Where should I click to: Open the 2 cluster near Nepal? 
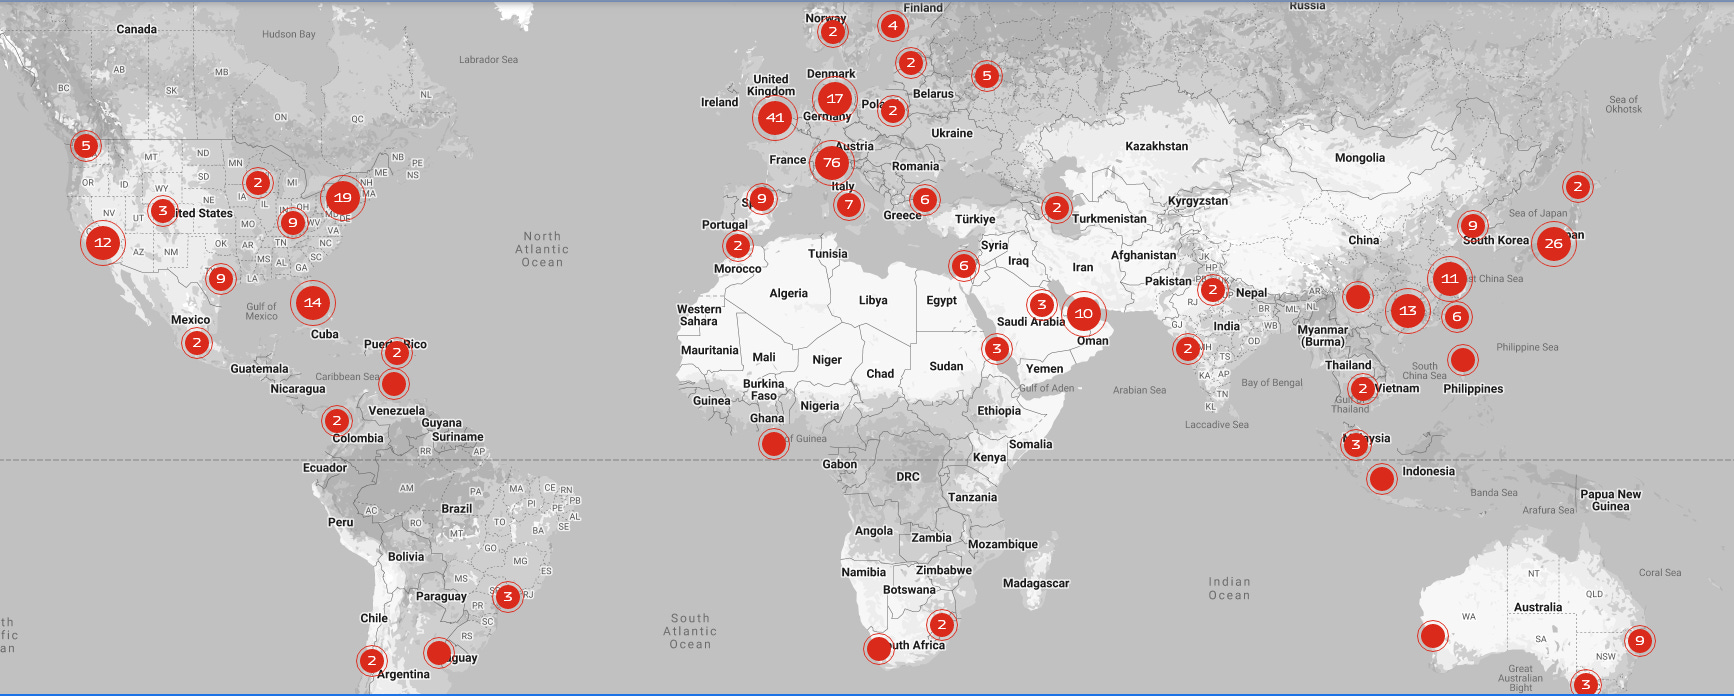coord(1213,290)
